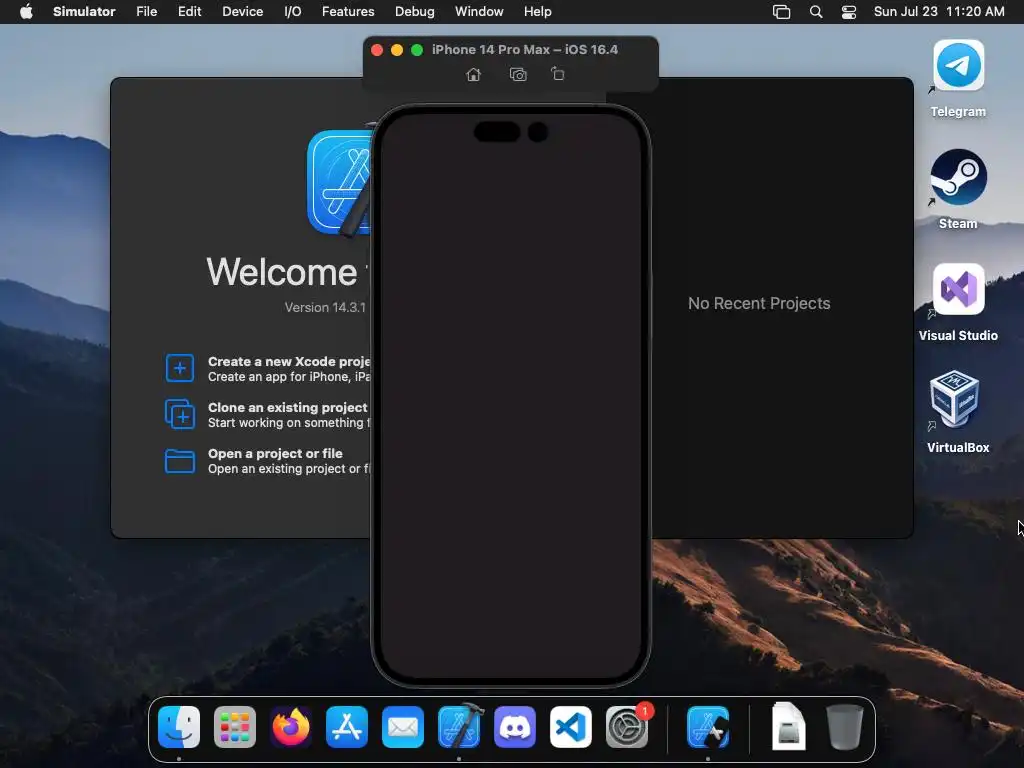Open Launchpad from the Dock
Viewport: 1024px width, 768px height.
235,727
